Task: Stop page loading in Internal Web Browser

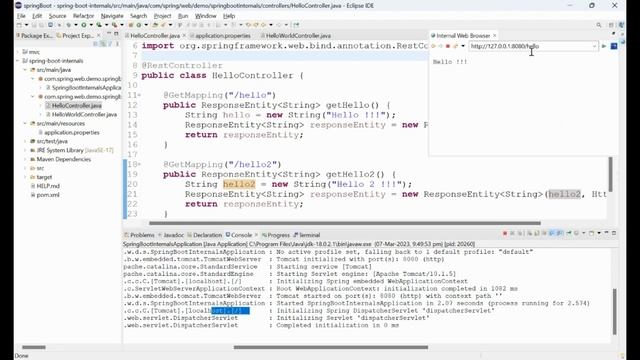Action: 448,46
